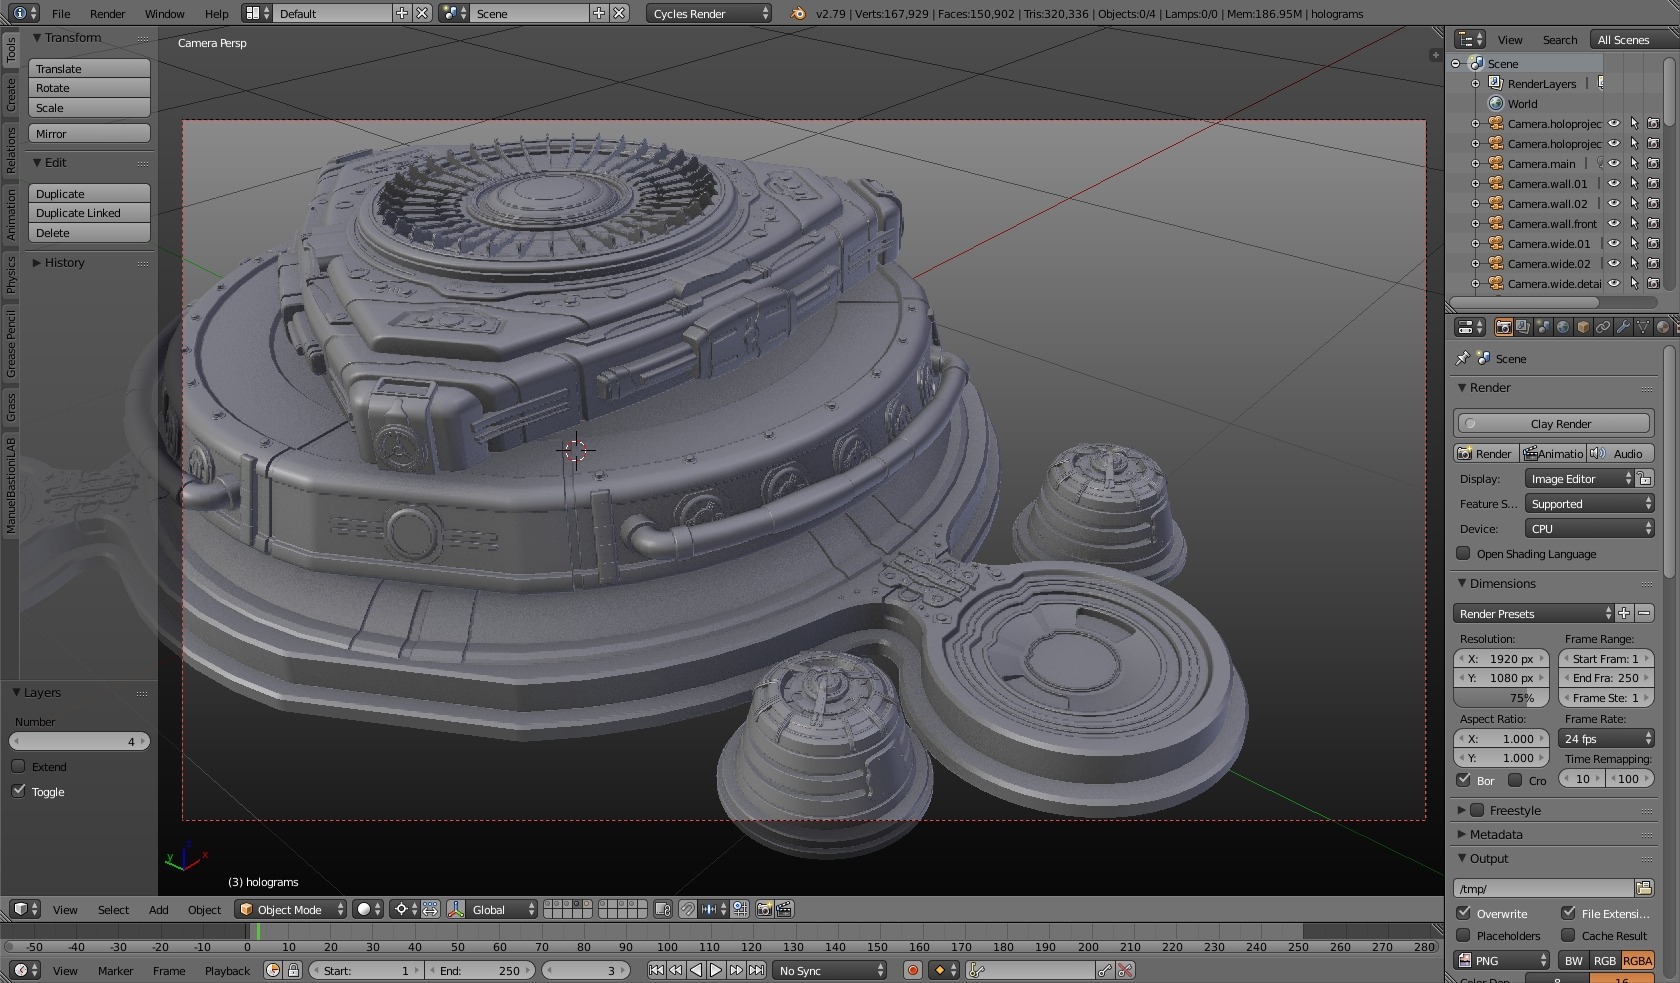Click the Duplicate Linked button
The height and width of the screenshot is (983, 1680).
click(89, 213)
